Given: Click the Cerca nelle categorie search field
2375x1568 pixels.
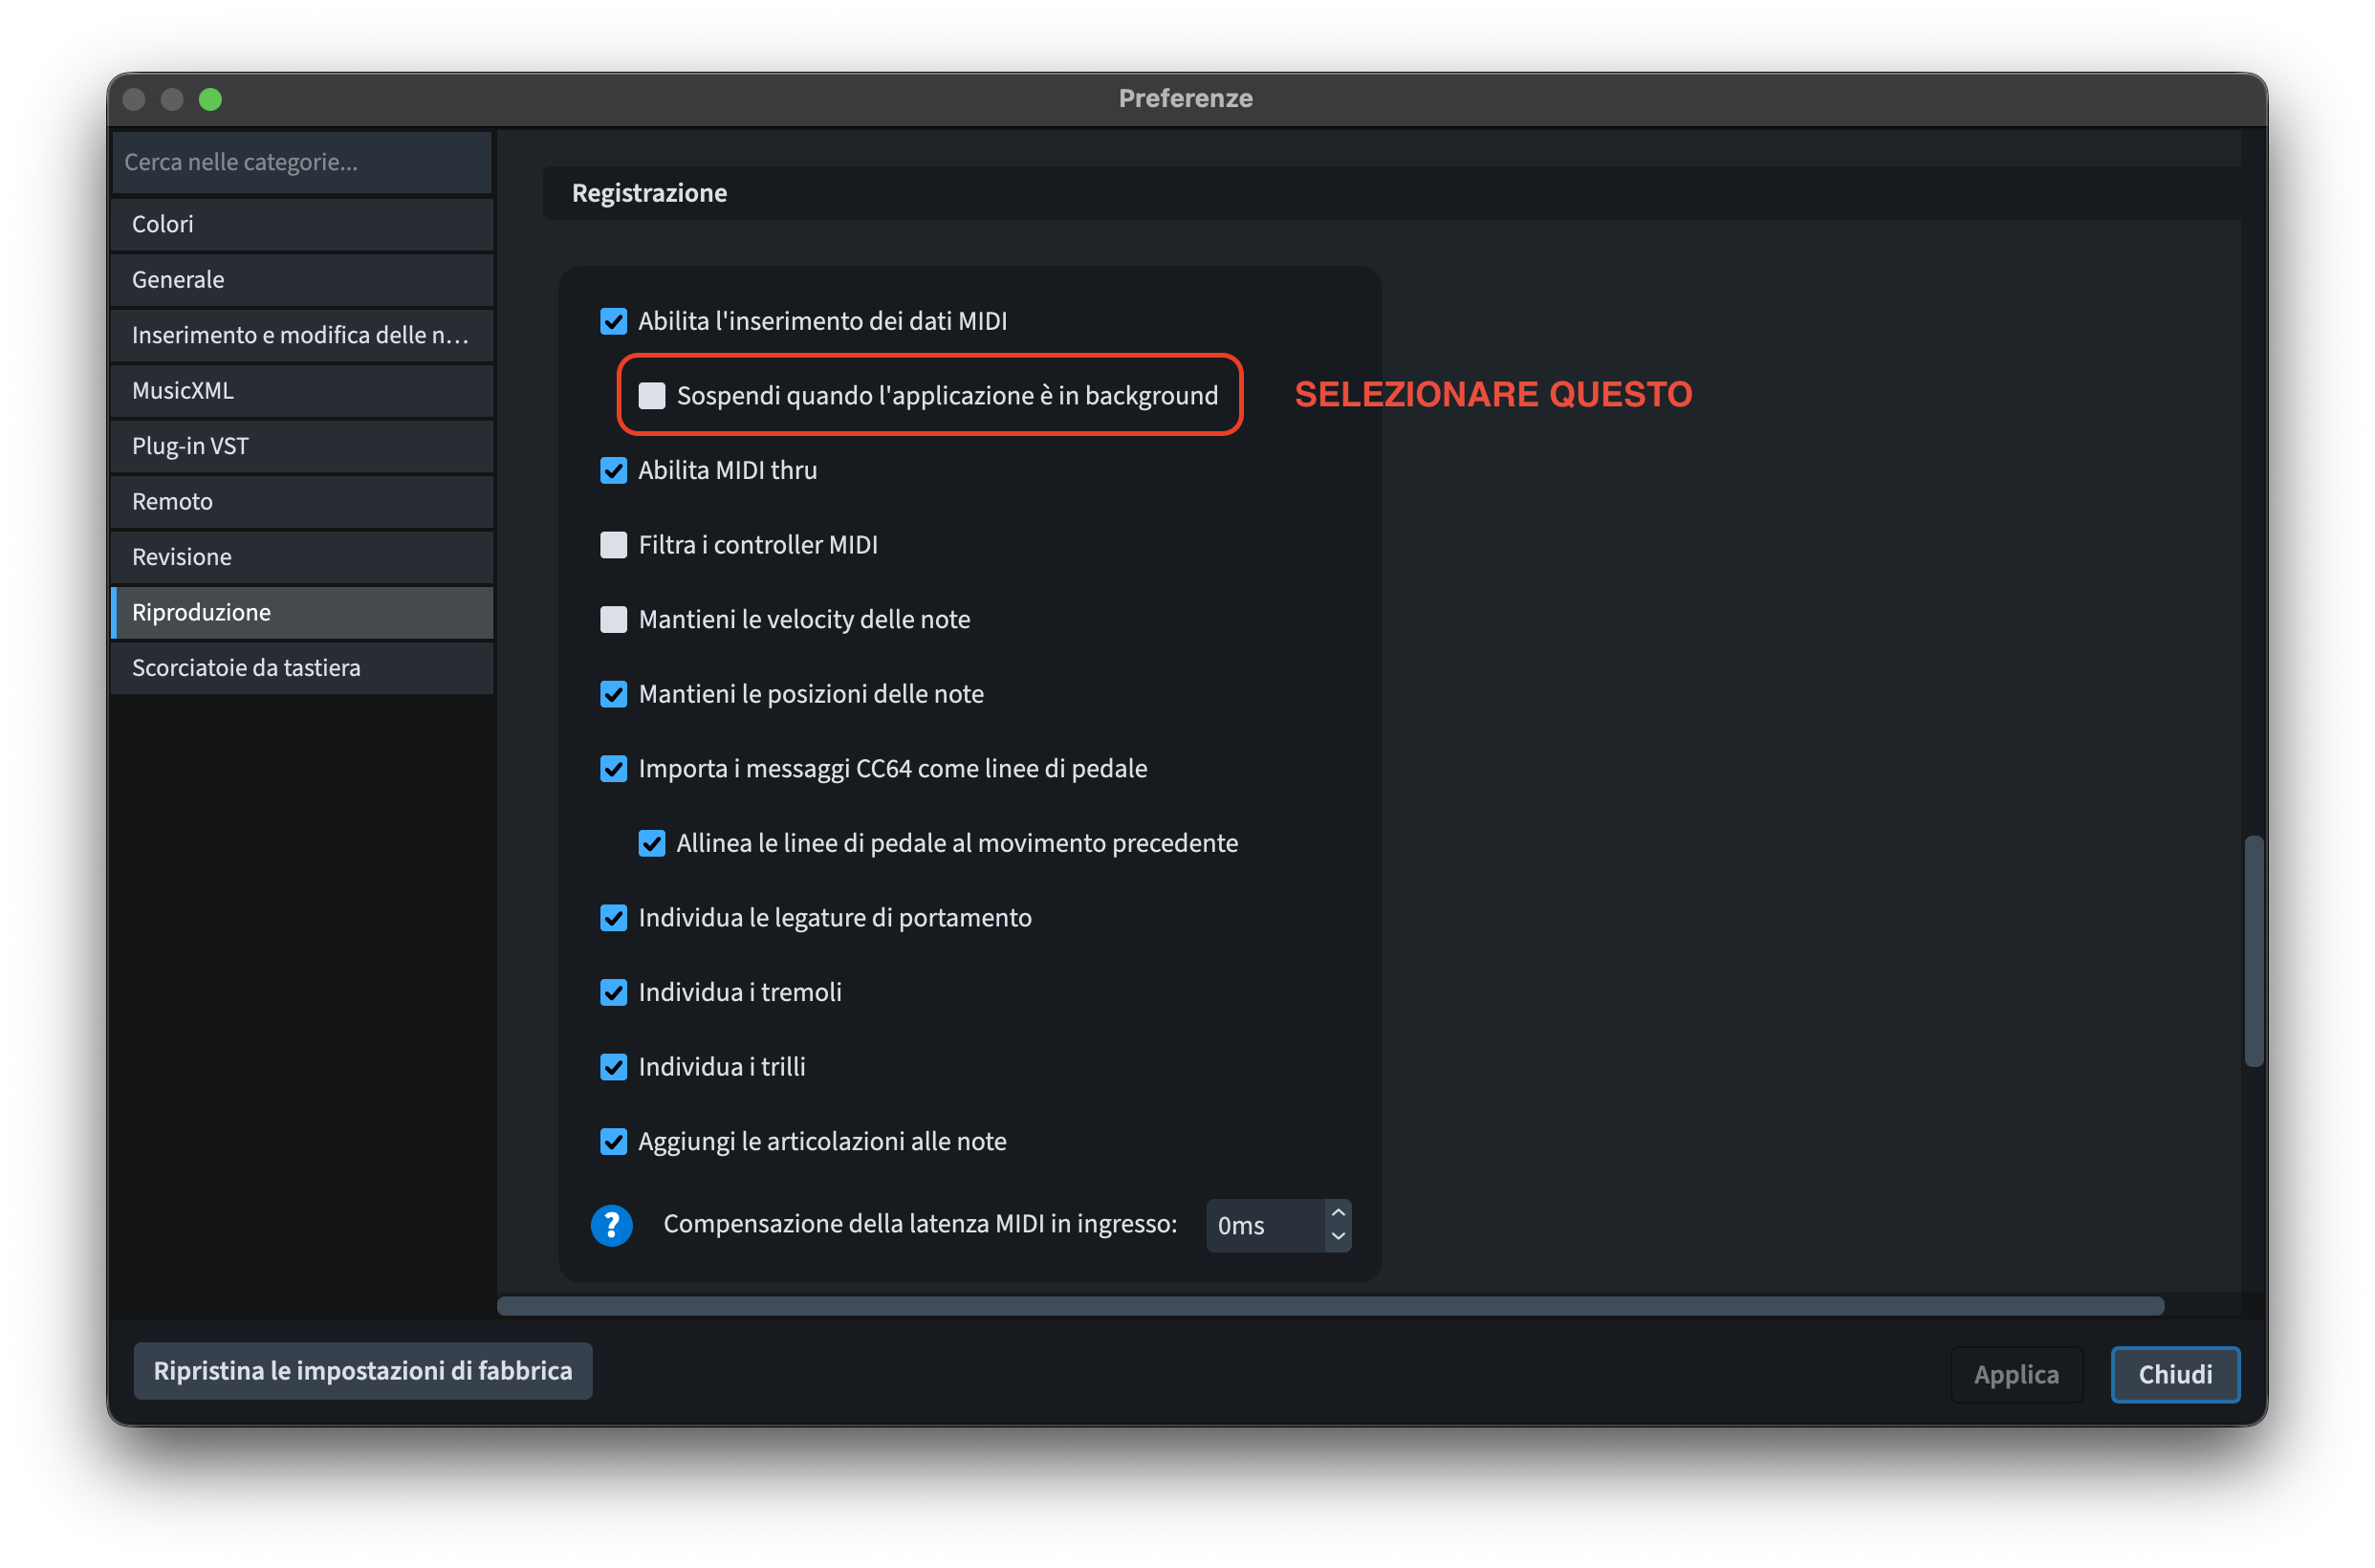Looking at the screenshot, I should coord(302,162).
